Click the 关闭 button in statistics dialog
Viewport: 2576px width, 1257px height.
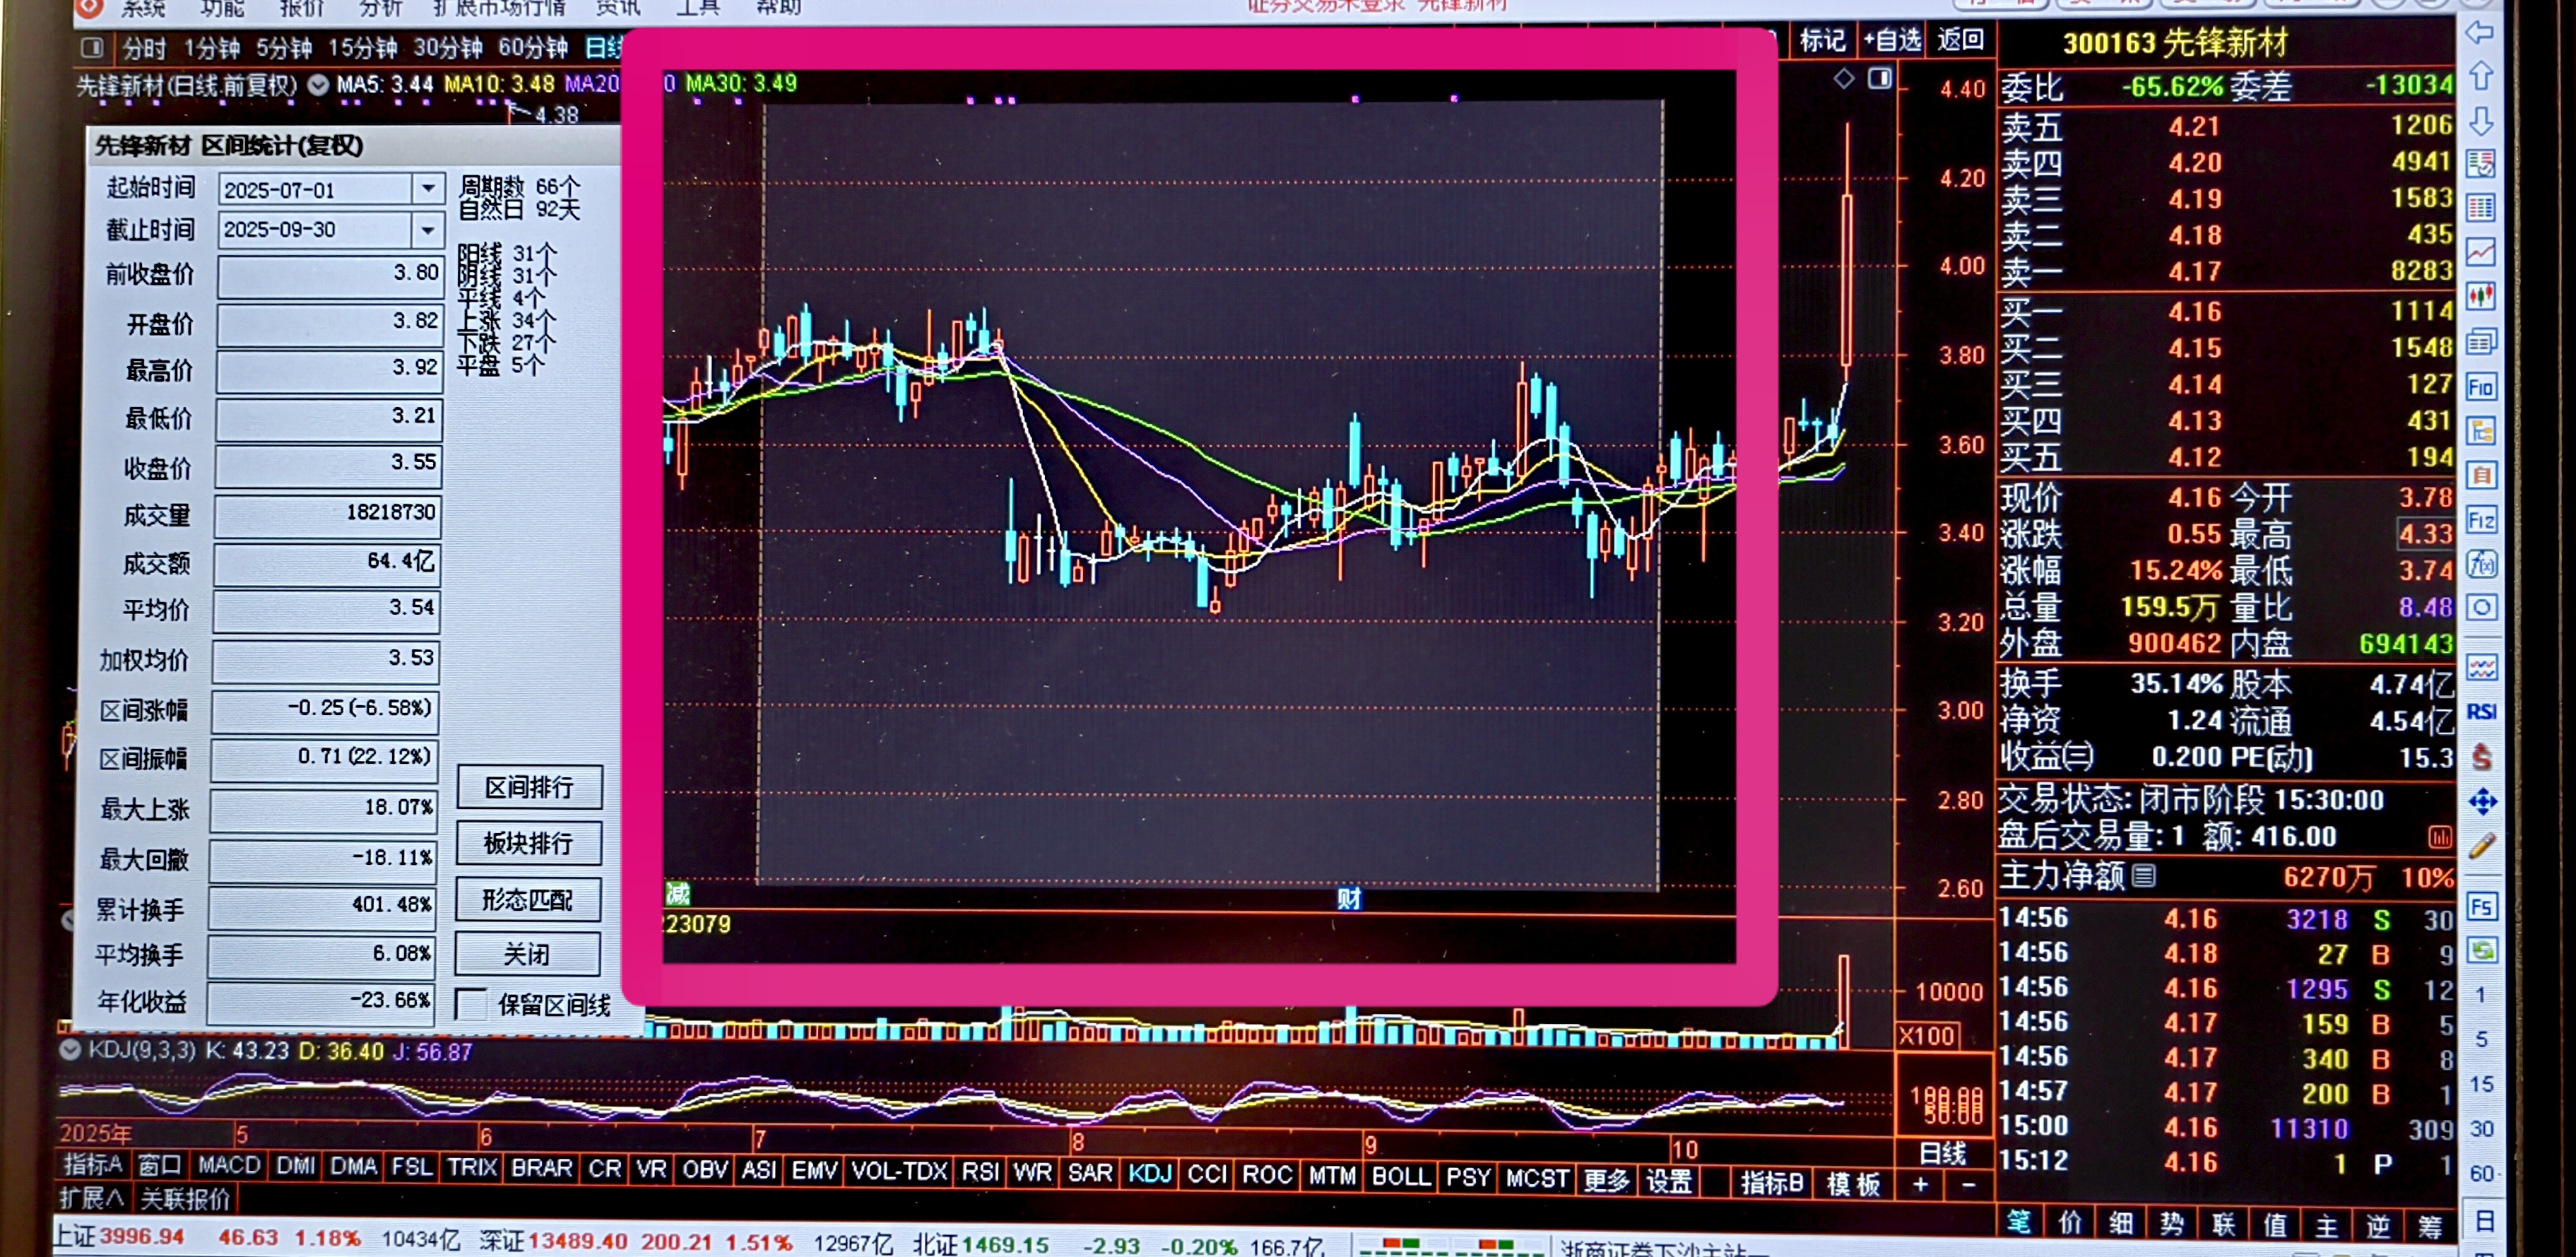(x=527, y=955)
